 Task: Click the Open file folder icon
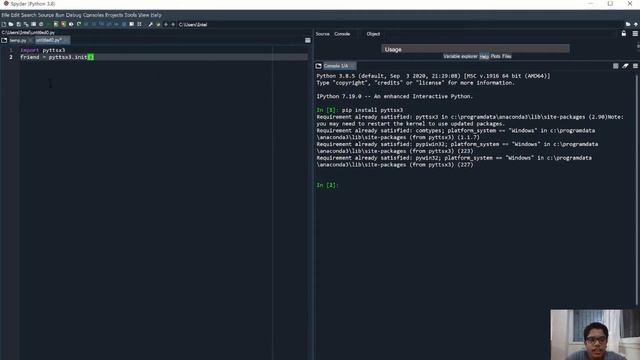(11, 24)
